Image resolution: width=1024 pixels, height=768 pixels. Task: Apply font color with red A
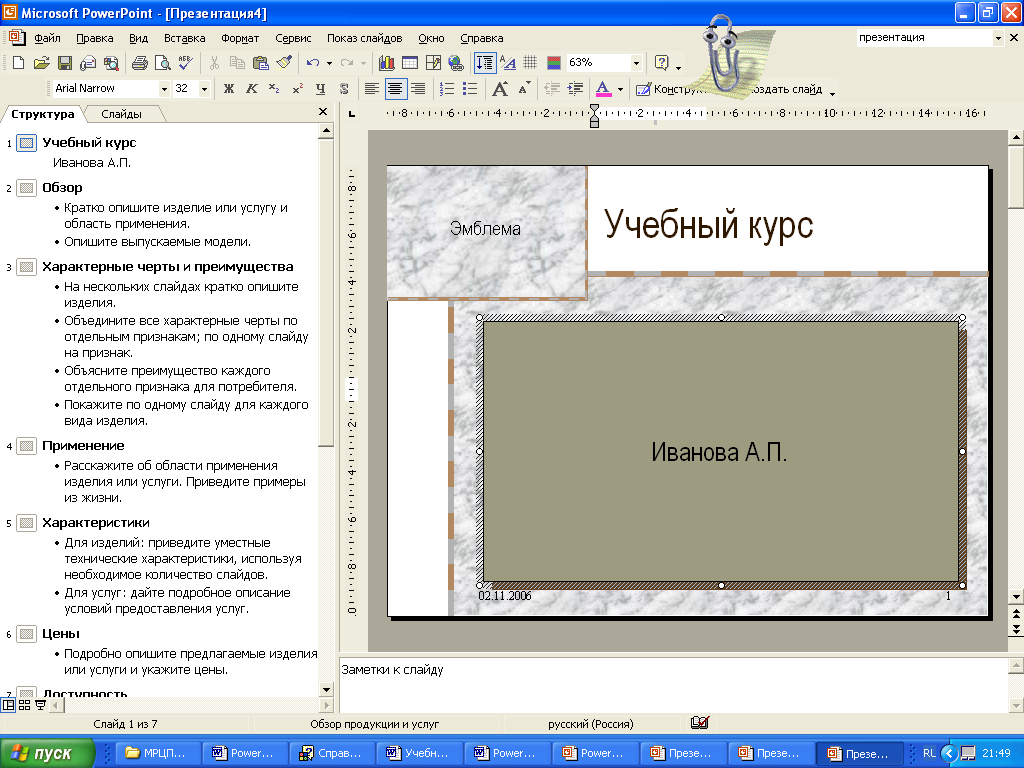(x=603, y=89)
